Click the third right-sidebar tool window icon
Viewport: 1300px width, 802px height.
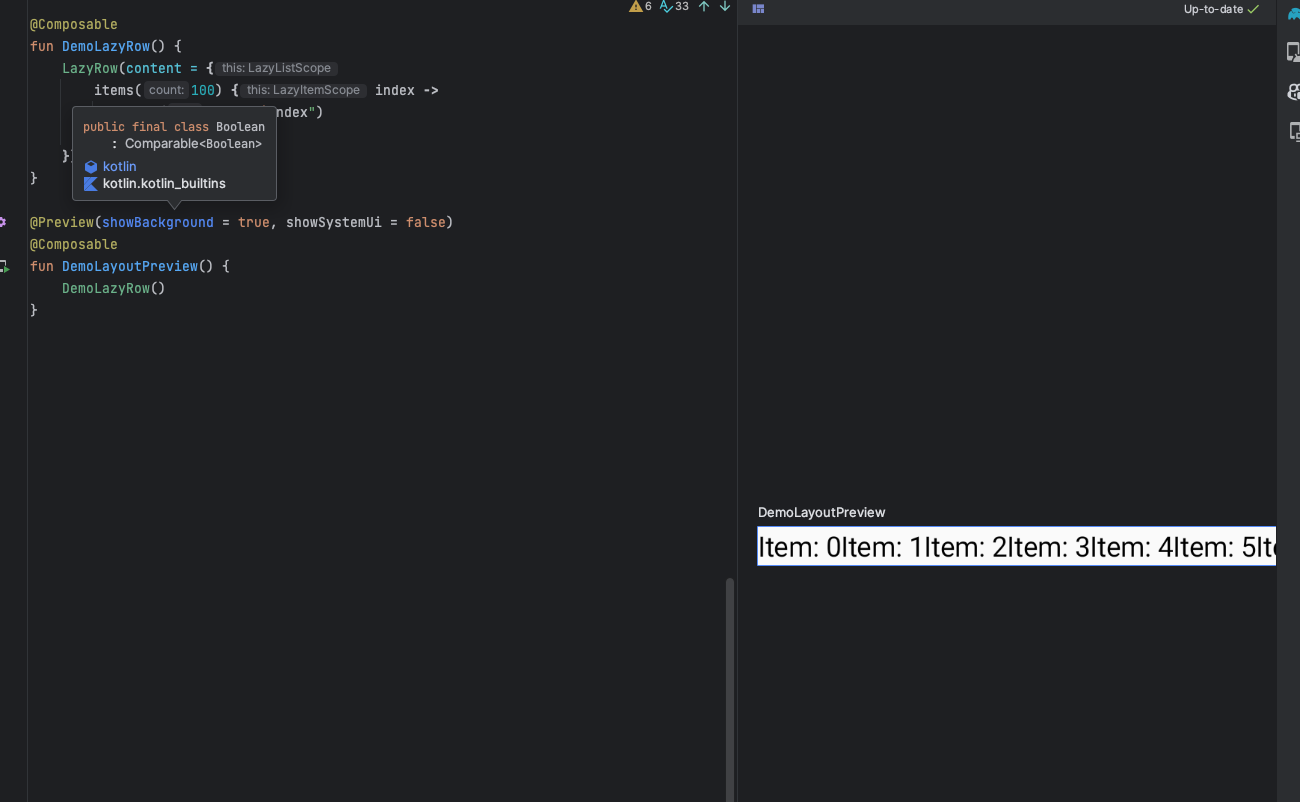(1293, 92)
